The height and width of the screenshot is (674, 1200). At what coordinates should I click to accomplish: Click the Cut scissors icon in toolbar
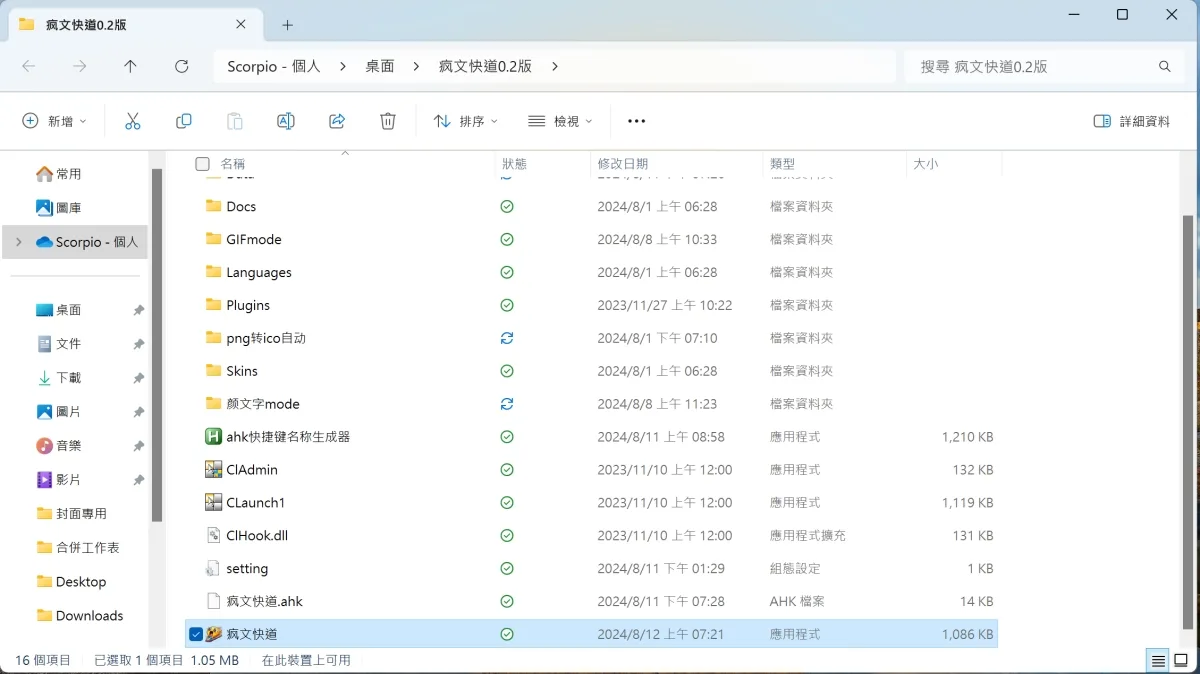(132, 121)
